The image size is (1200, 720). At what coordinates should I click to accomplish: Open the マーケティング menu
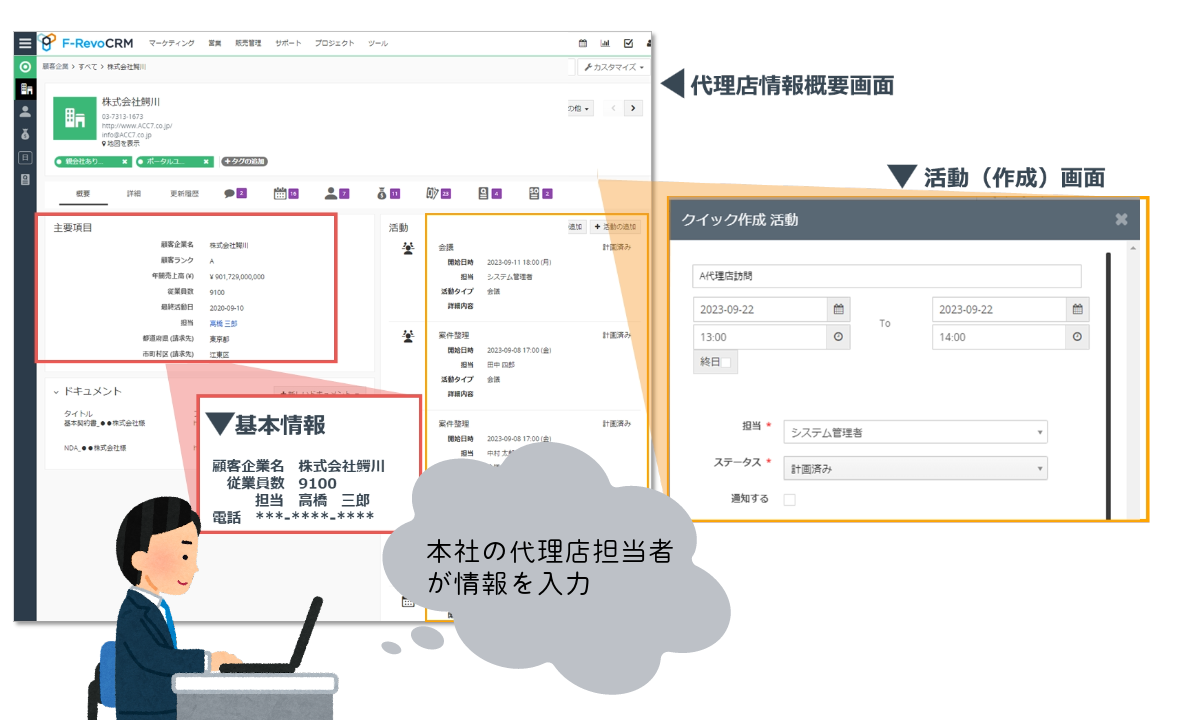coord(171,44)
